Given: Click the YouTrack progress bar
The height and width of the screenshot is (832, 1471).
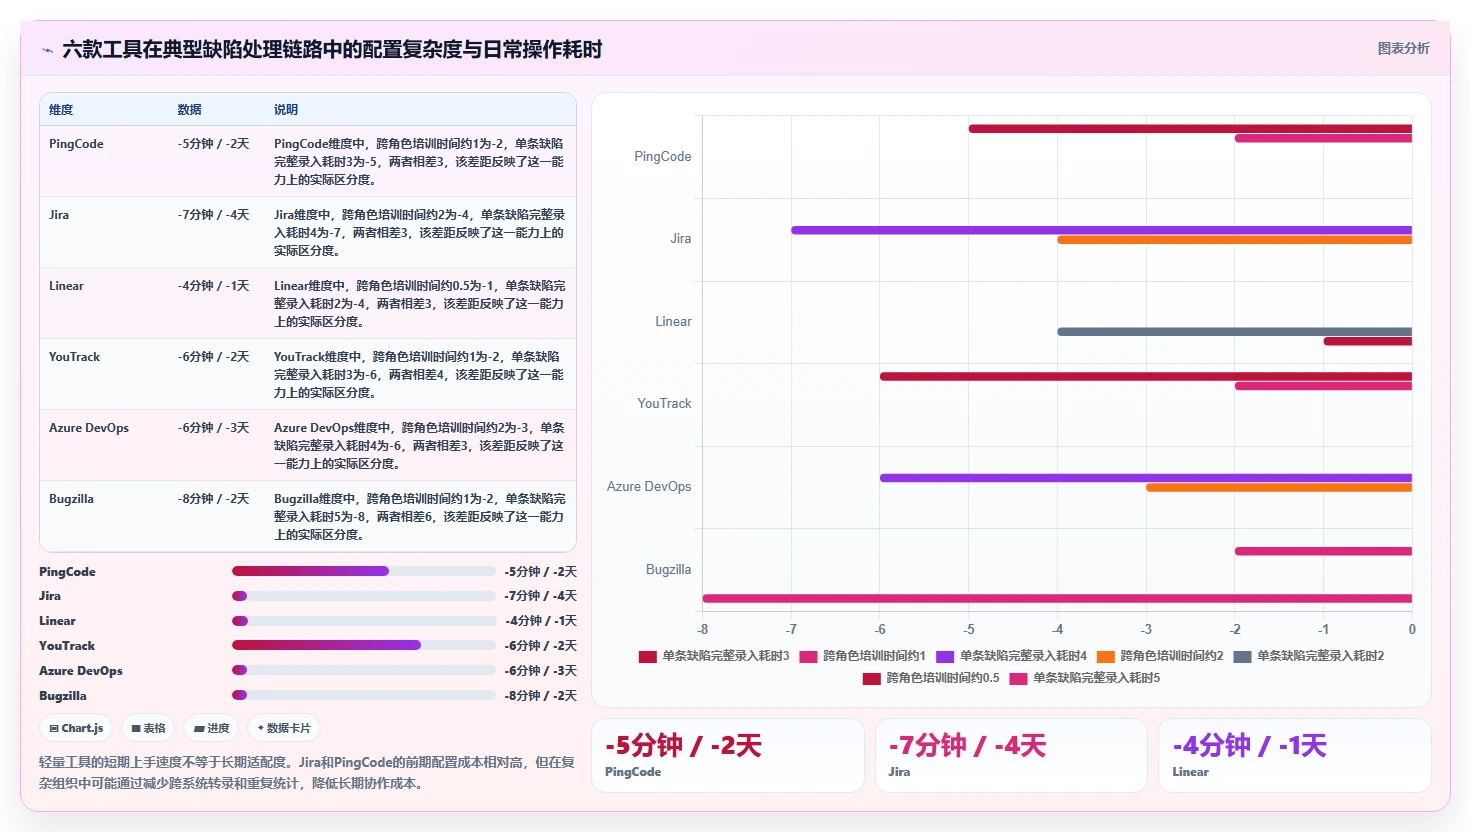Looking at the screenshot, I should click(x=364, y=645).
